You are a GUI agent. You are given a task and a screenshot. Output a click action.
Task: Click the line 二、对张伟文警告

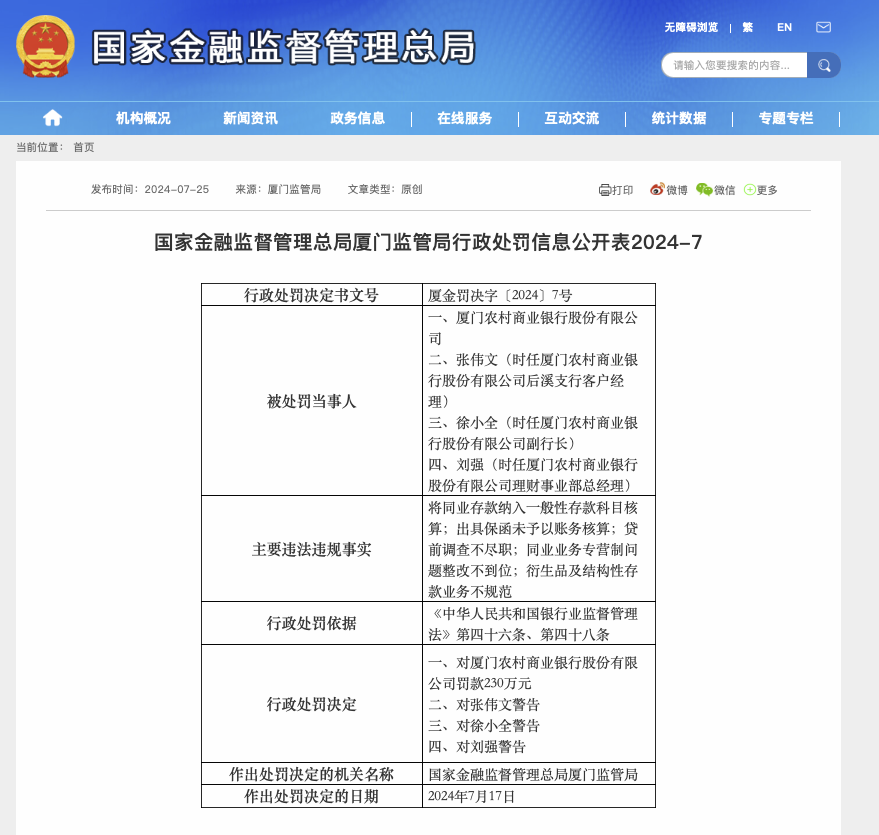[x=484, y=704]
